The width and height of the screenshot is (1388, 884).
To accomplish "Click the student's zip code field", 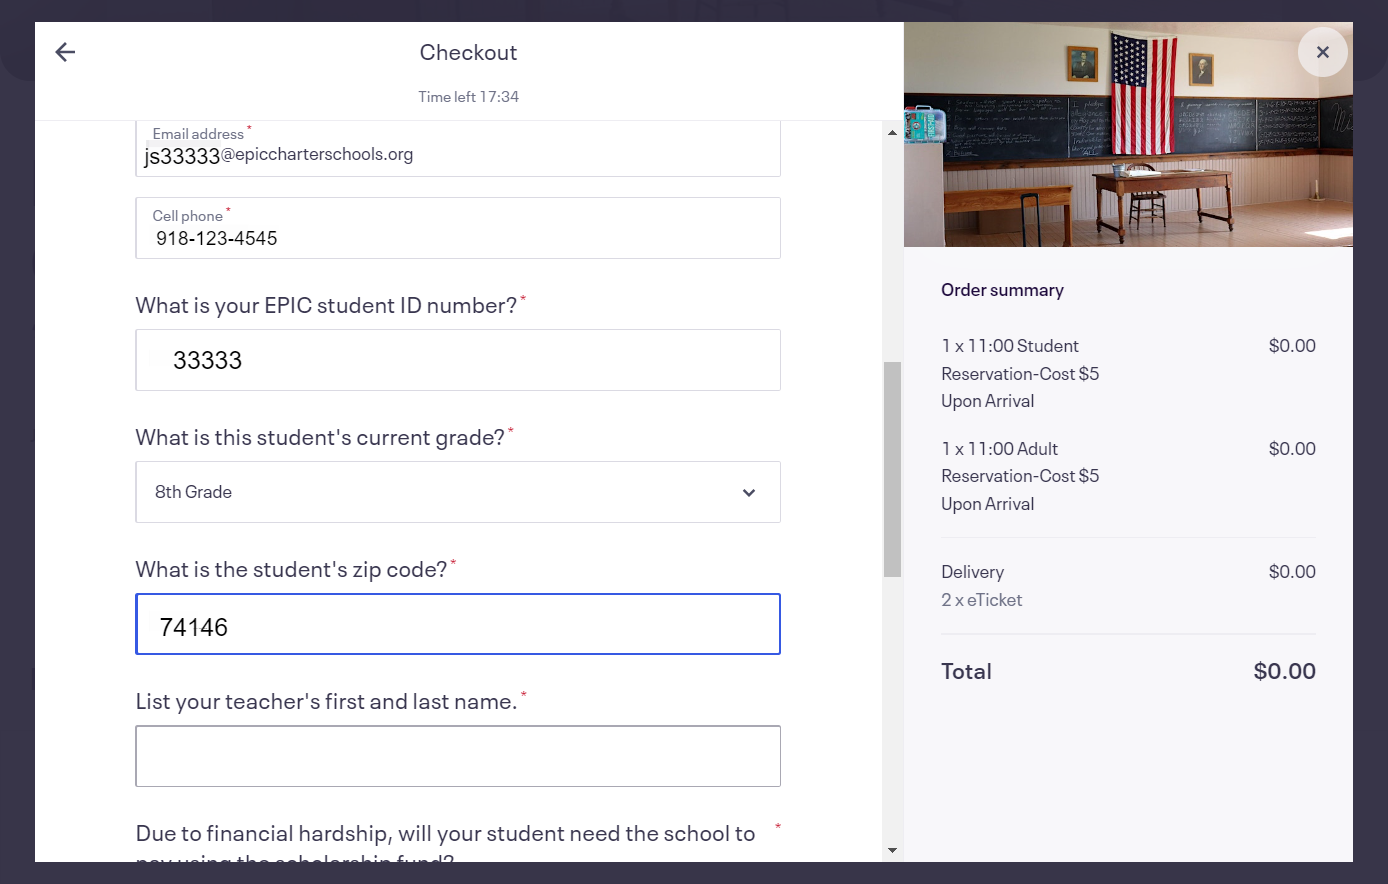I will 458,624.
